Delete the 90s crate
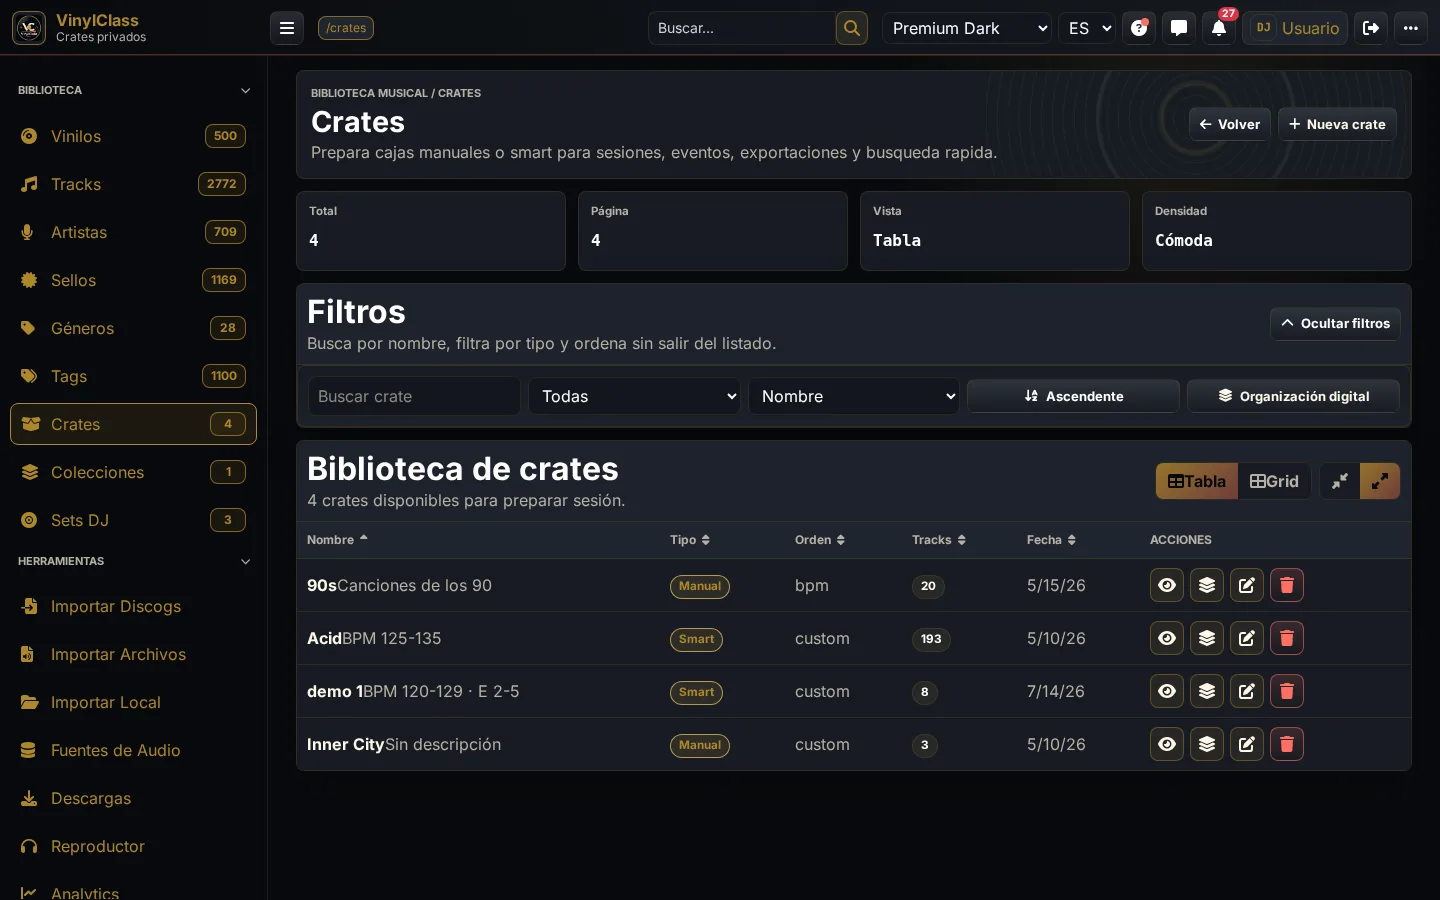This screenshot has width=1440, height=900. (1287, 585)
